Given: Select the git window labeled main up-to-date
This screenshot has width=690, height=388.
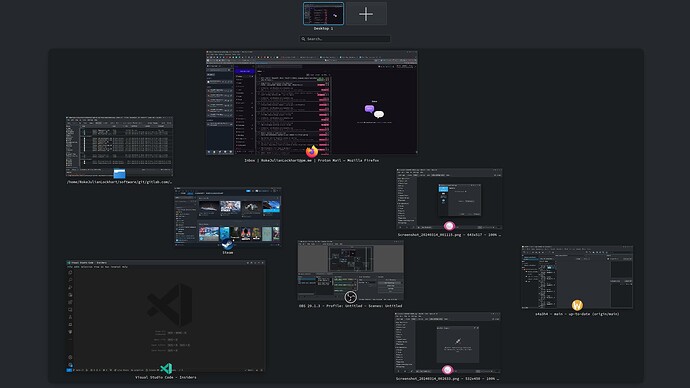Looking at the screenshot, I should [x=577, y=277].
